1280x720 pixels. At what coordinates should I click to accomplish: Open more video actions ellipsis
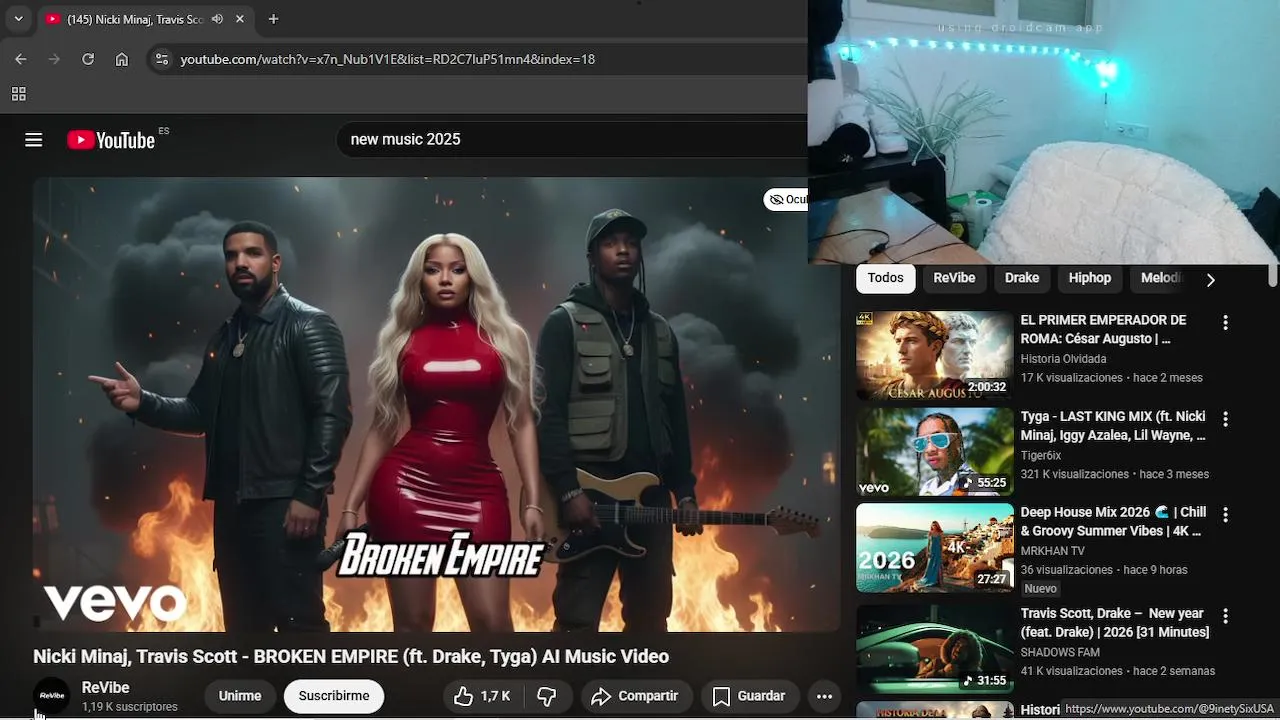point(824,696)
